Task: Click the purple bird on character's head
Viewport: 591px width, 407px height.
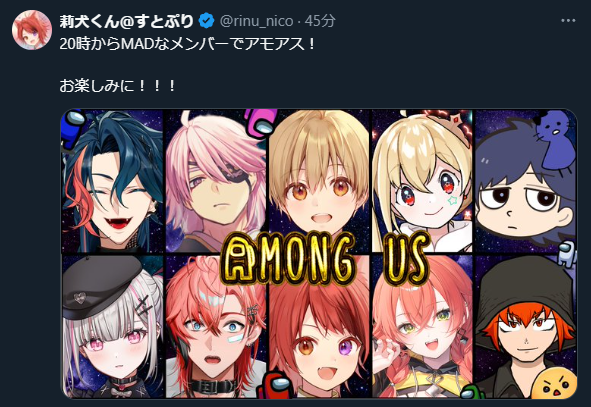Action: click(x=554, y=141)
